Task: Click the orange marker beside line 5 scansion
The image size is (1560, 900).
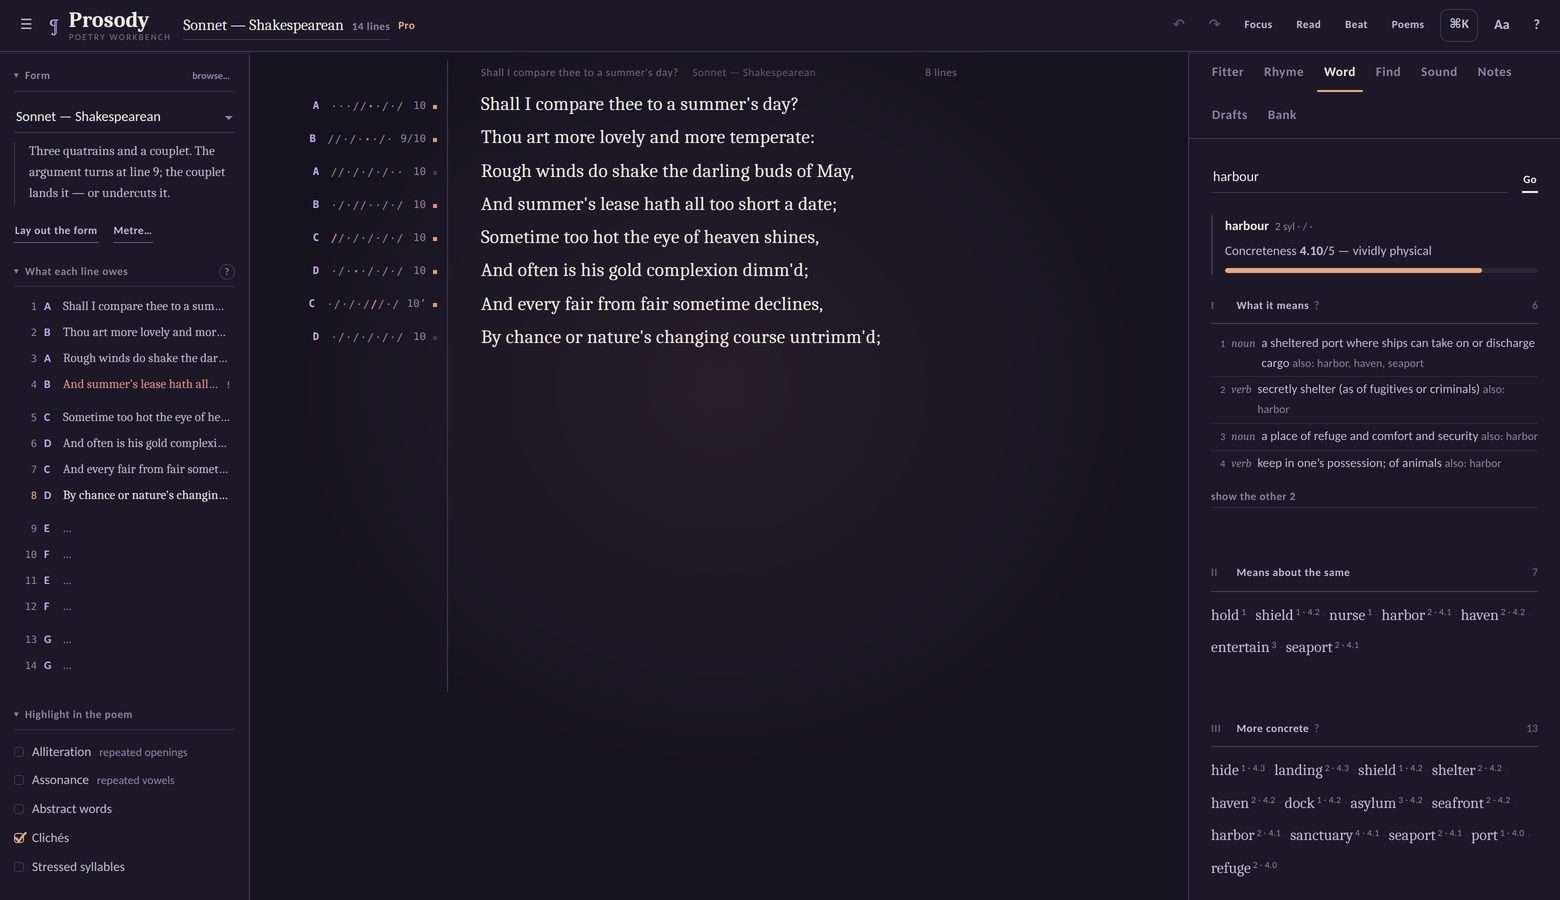Action: (x=434, y=238)
